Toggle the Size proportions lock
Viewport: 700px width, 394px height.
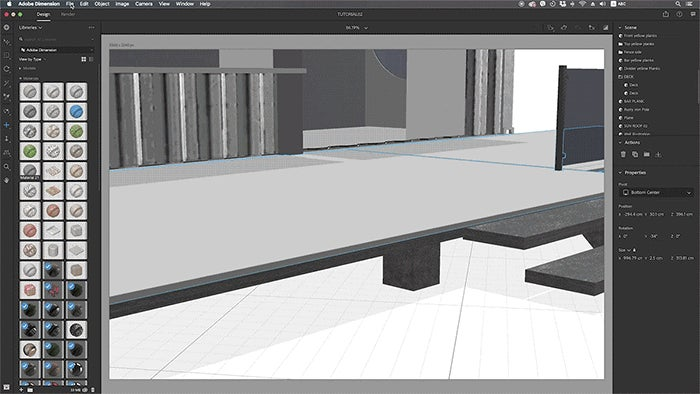coord(634,250)
